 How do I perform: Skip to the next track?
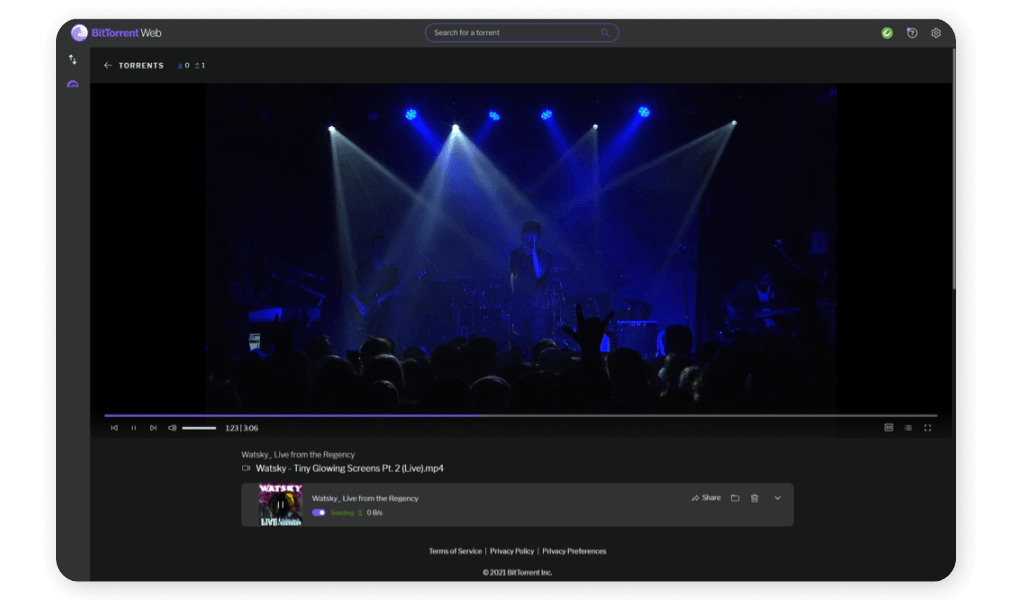[153, 428]
